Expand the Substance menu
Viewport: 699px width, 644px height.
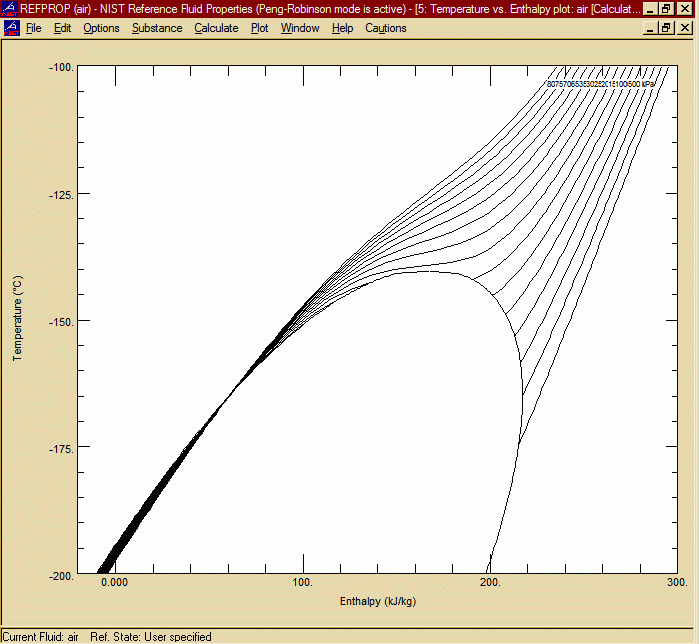coord(157,28)
